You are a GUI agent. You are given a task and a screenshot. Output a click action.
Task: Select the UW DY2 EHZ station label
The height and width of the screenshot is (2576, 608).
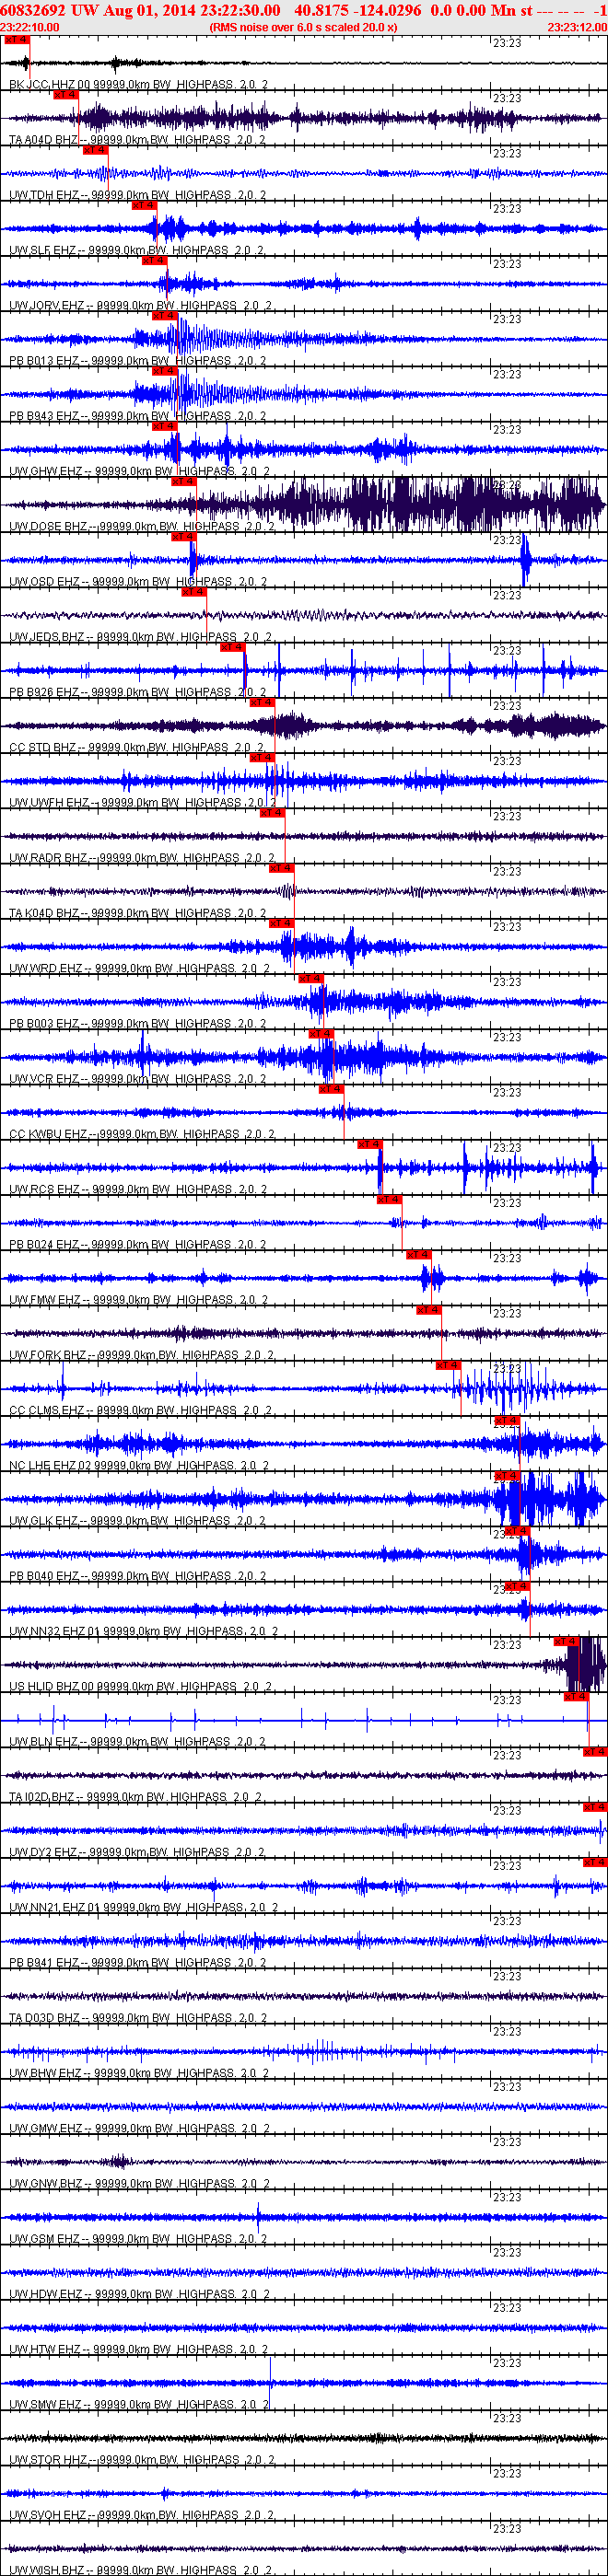(x=137, y=1852)
